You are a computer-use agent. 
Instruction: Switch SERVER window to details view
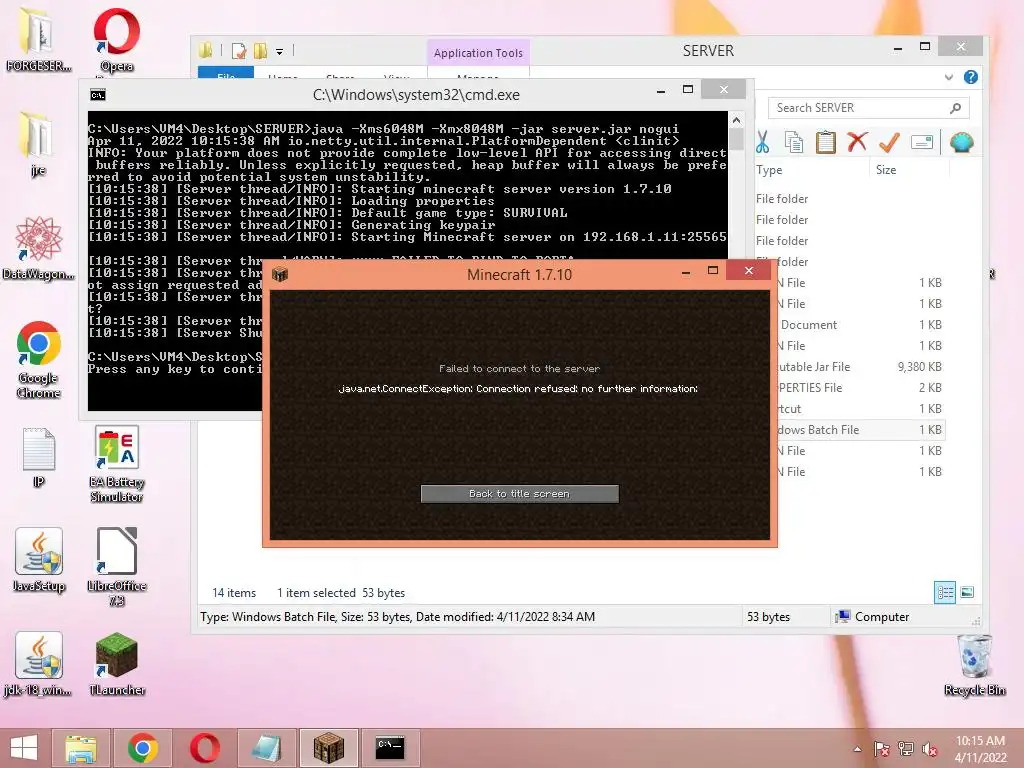(944, 592)
